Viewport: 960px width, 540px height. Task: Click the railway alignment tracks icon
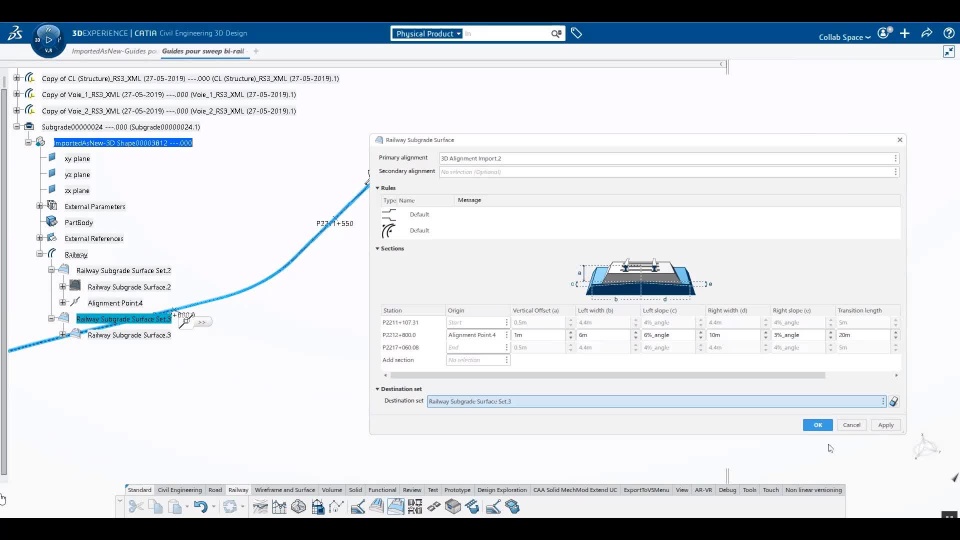click(x=260, y=506)
